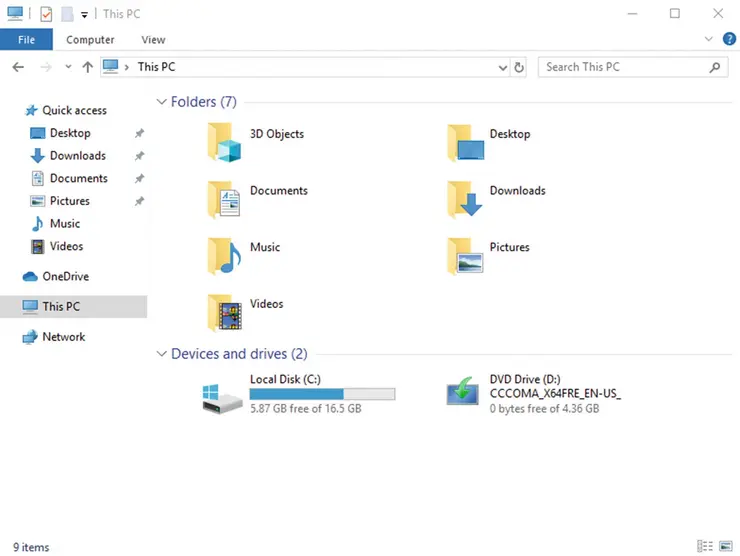This screenshot has width=740, height=556.
Task: Click the Properties icon in title bar
Action: (46, 14)
